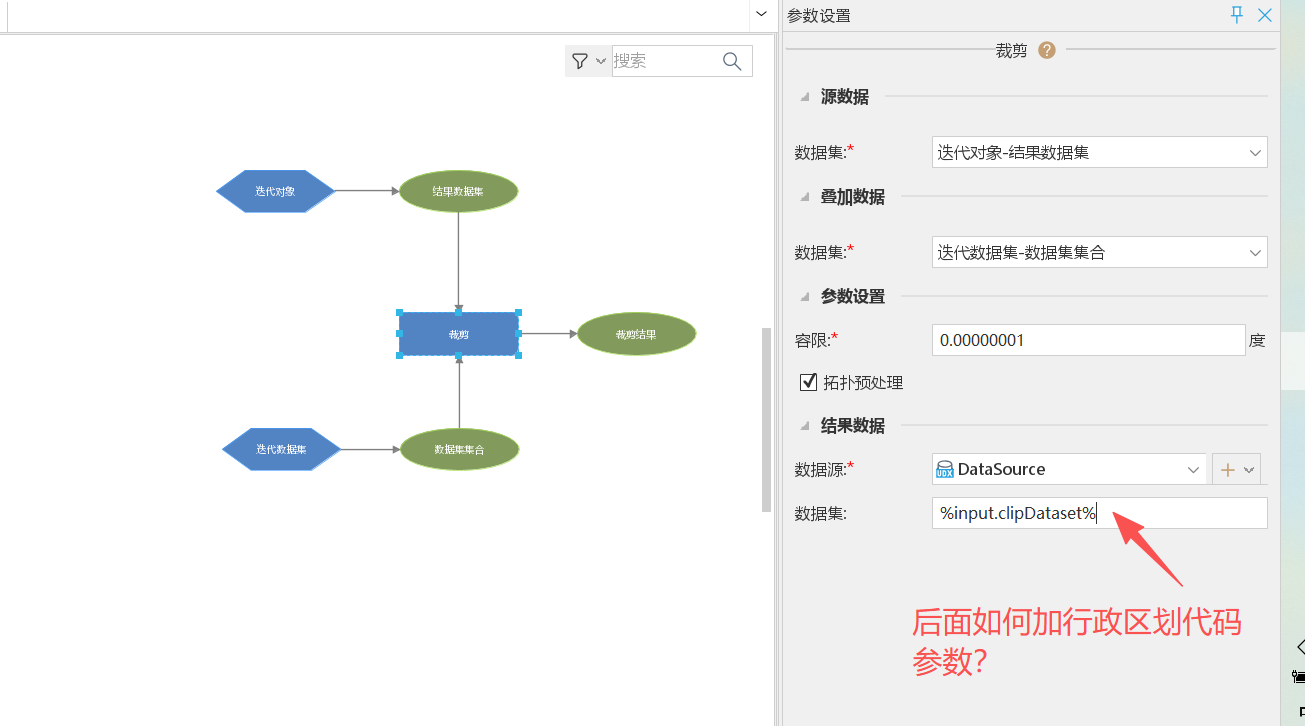The width and height of the screenshot is (1305, 726).
Task: Open help for 裁剪 tool
Action: coord(1047,50)
